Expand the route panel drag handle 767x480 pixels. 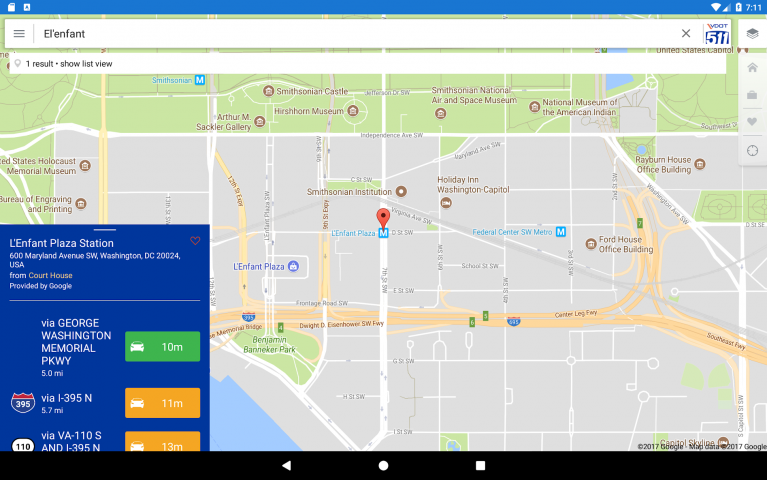(105, 230)
